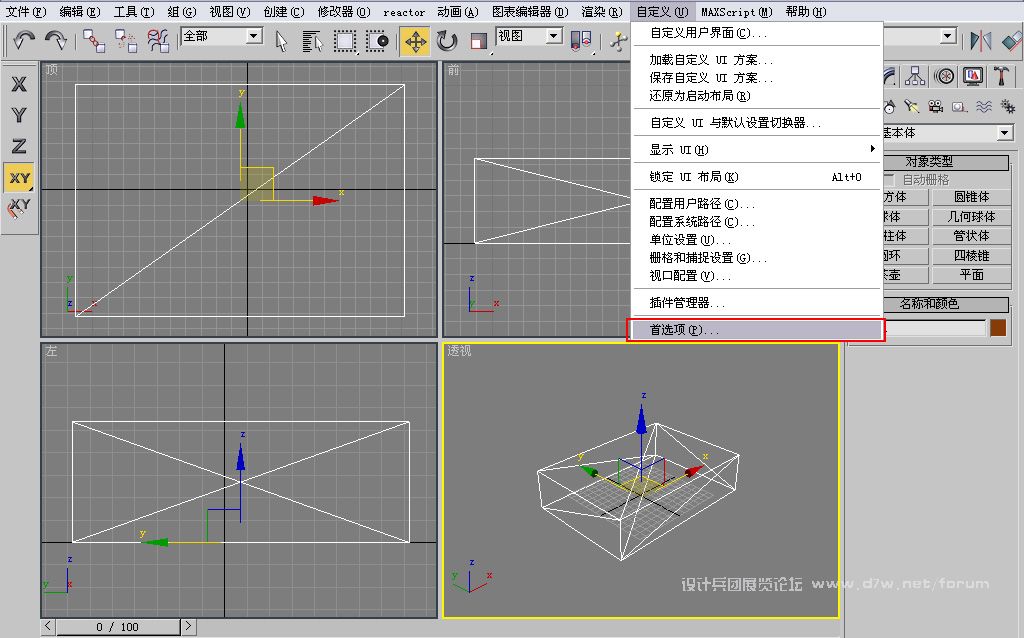
Task: Choose the Select Object arrow tool
Action: (281, 41)
